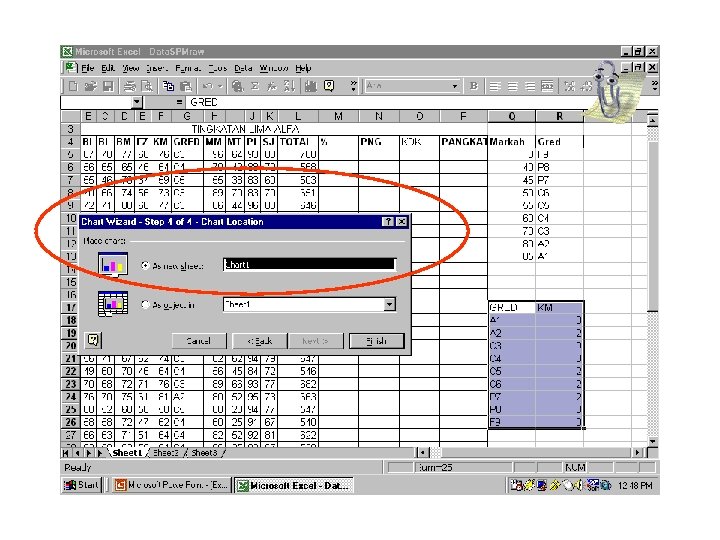720x540 pixels.
Task: Click the Microsoft PowerPoint taskbar button
Action: point(171,485)
